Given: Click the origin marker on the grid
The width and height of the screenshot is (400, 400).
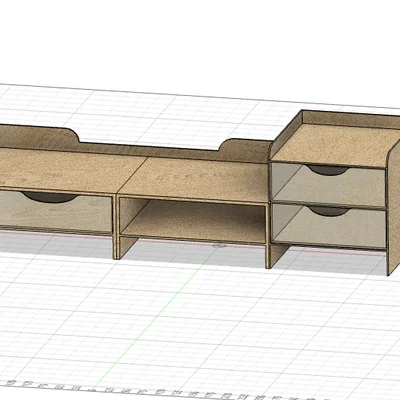Looking at the screenshot, I should tap(220, 246).
